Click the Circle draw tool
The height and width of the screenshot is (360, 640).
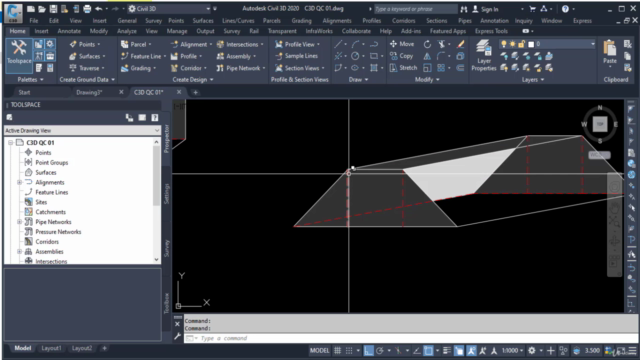(355, 56)
